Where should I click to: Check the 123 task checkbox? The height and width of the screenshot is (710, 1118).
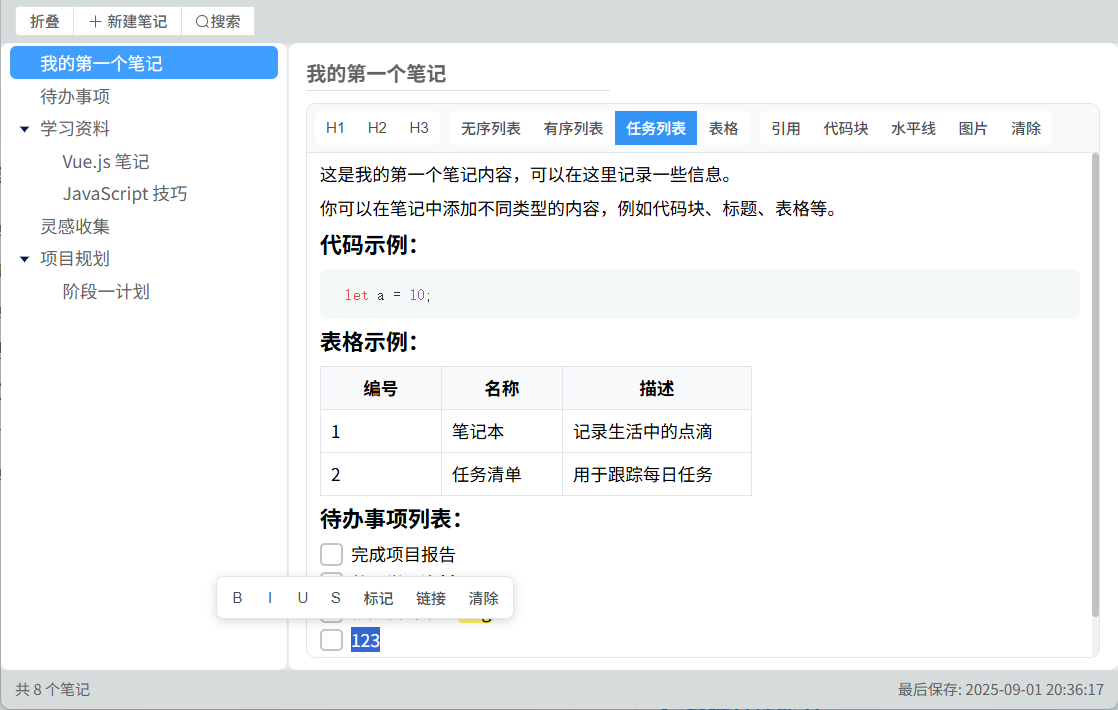pos(332,640)
